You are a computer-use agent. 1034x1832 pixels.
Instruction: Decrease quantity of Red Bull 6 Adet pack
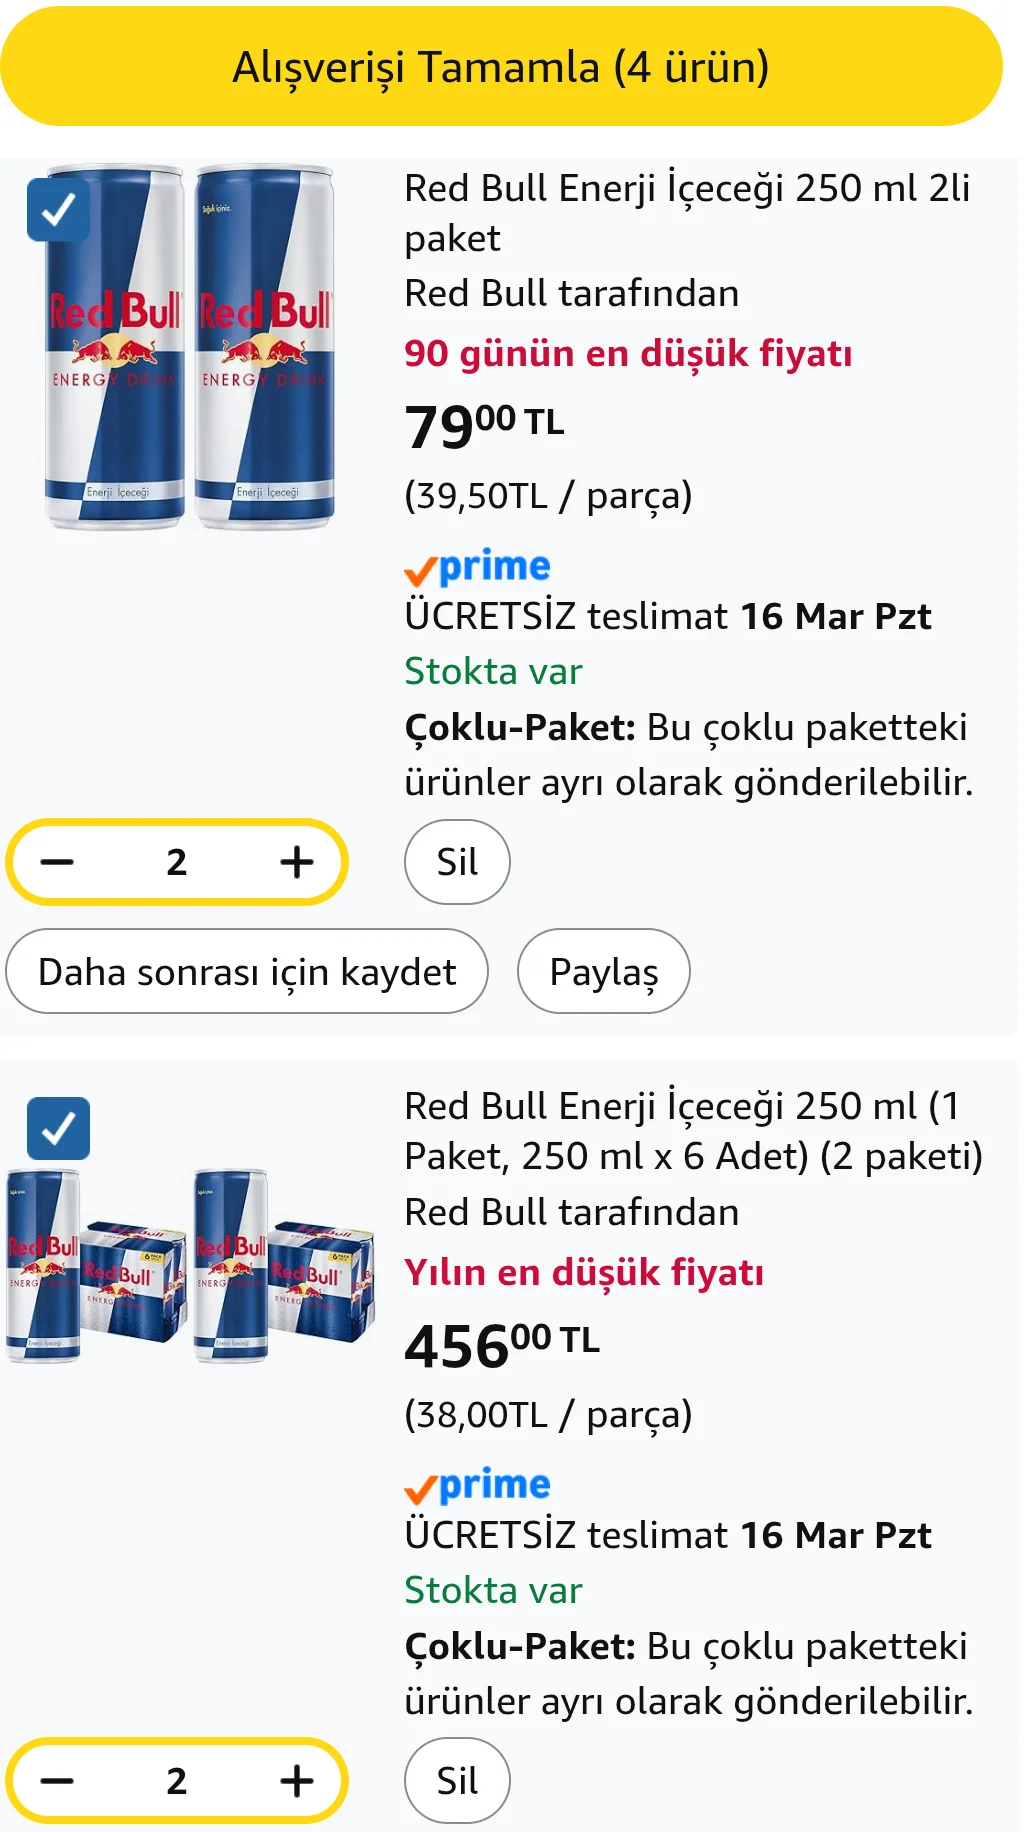57,1781
